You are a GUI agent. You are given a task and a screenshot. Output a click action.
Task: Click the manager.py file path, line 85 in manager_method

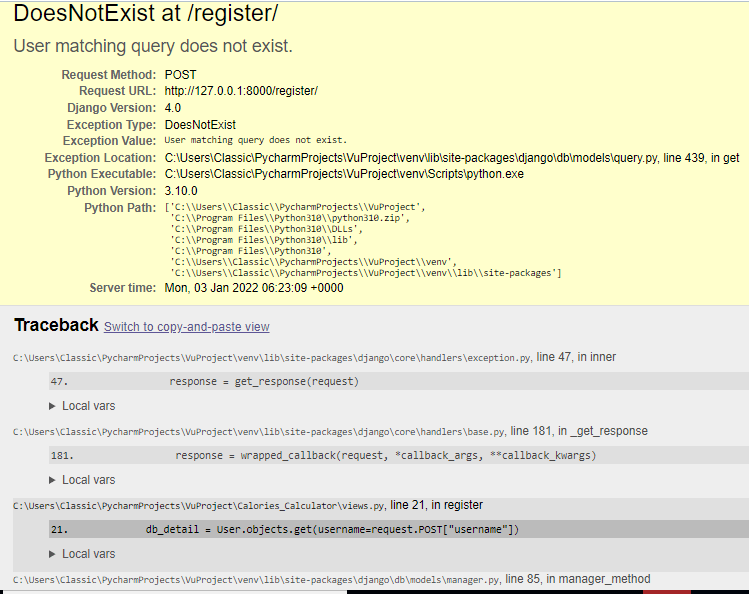click(x=332, y=579)
